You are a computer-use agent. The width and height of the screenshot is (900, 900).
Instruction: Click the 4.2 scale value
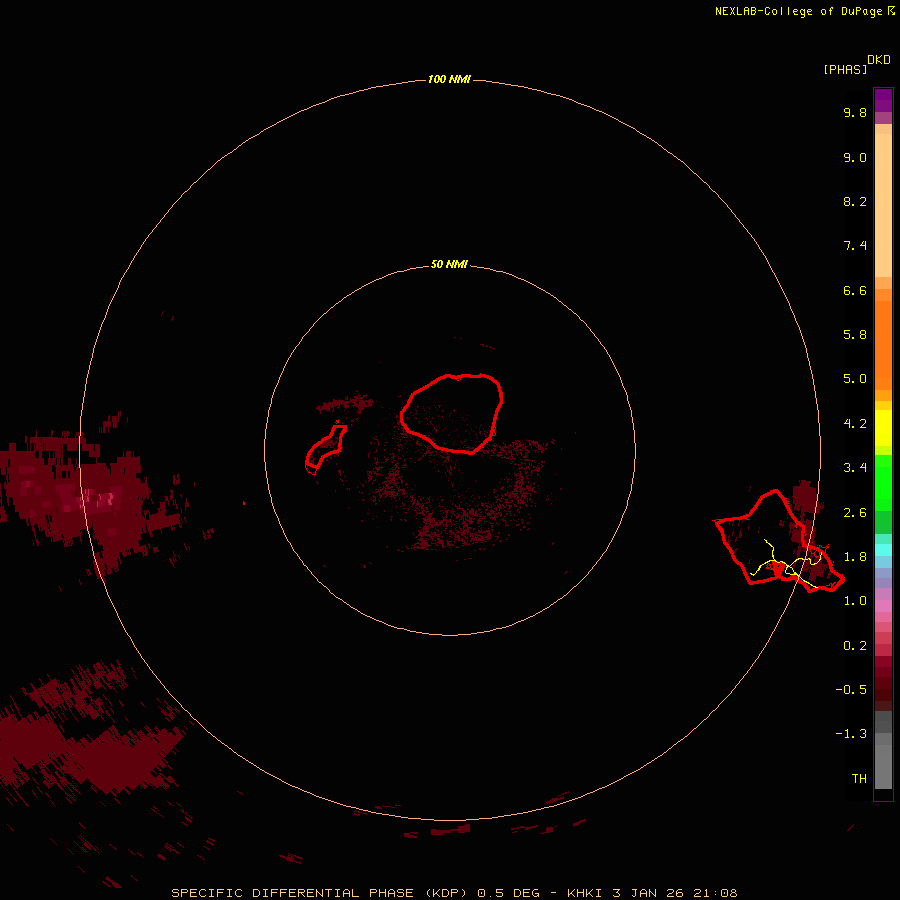coord(855,424)
